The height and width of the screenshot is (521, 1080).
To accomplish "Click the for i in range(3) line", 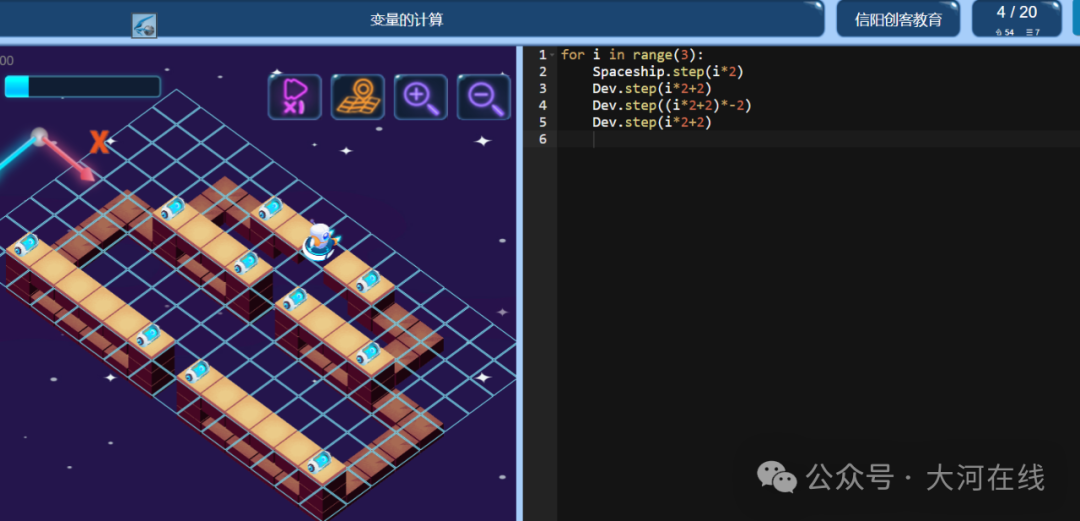I will click(x=632, y=55).
